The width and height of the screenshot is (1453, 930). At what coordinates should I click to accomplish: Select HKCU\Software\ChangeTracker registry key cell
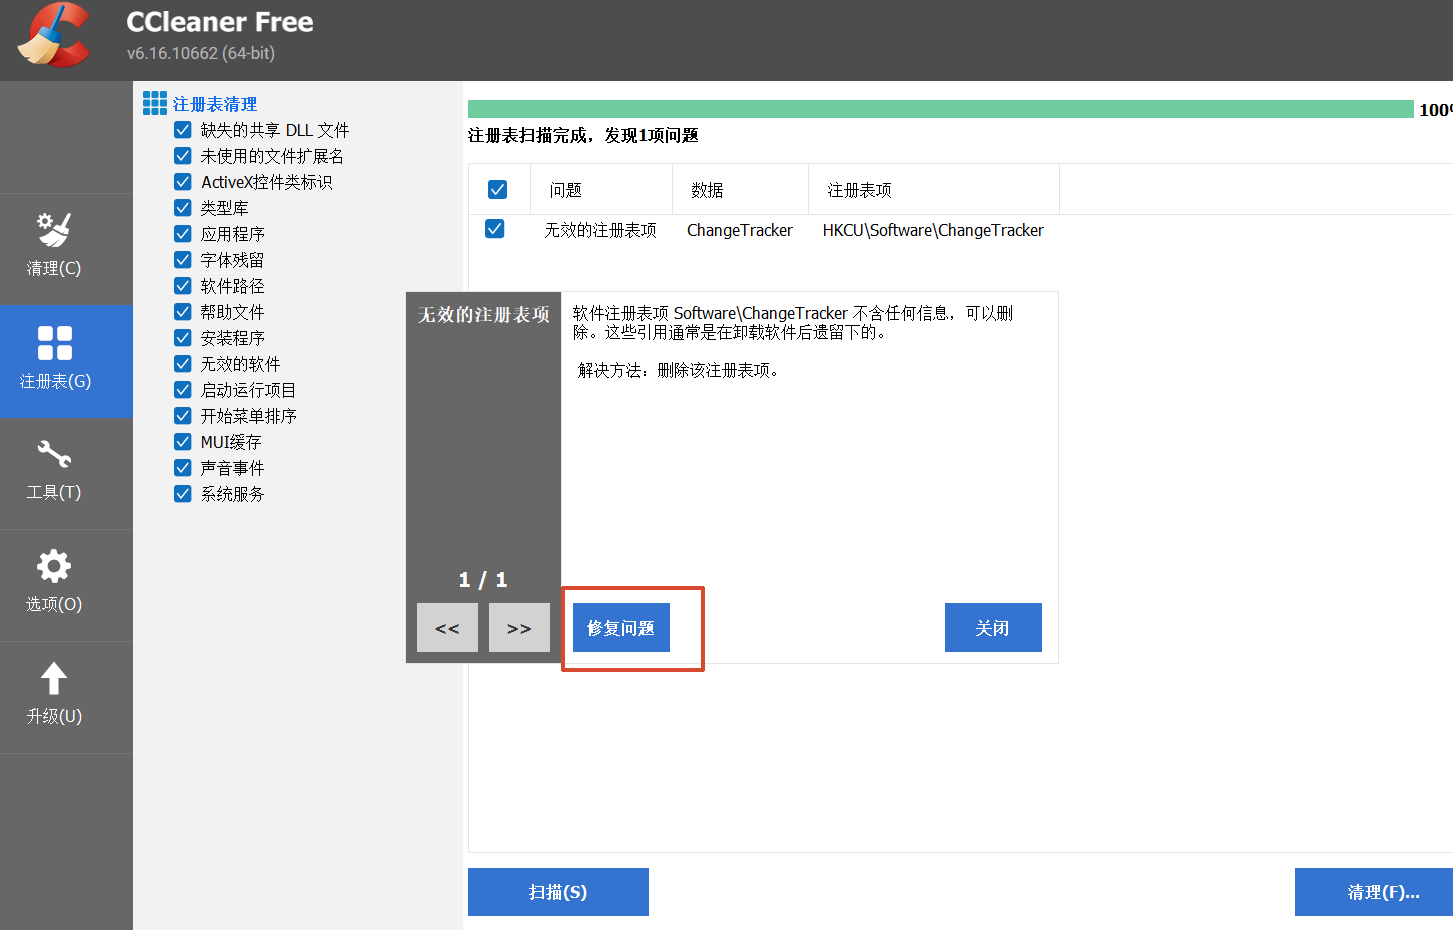(933, 230)
